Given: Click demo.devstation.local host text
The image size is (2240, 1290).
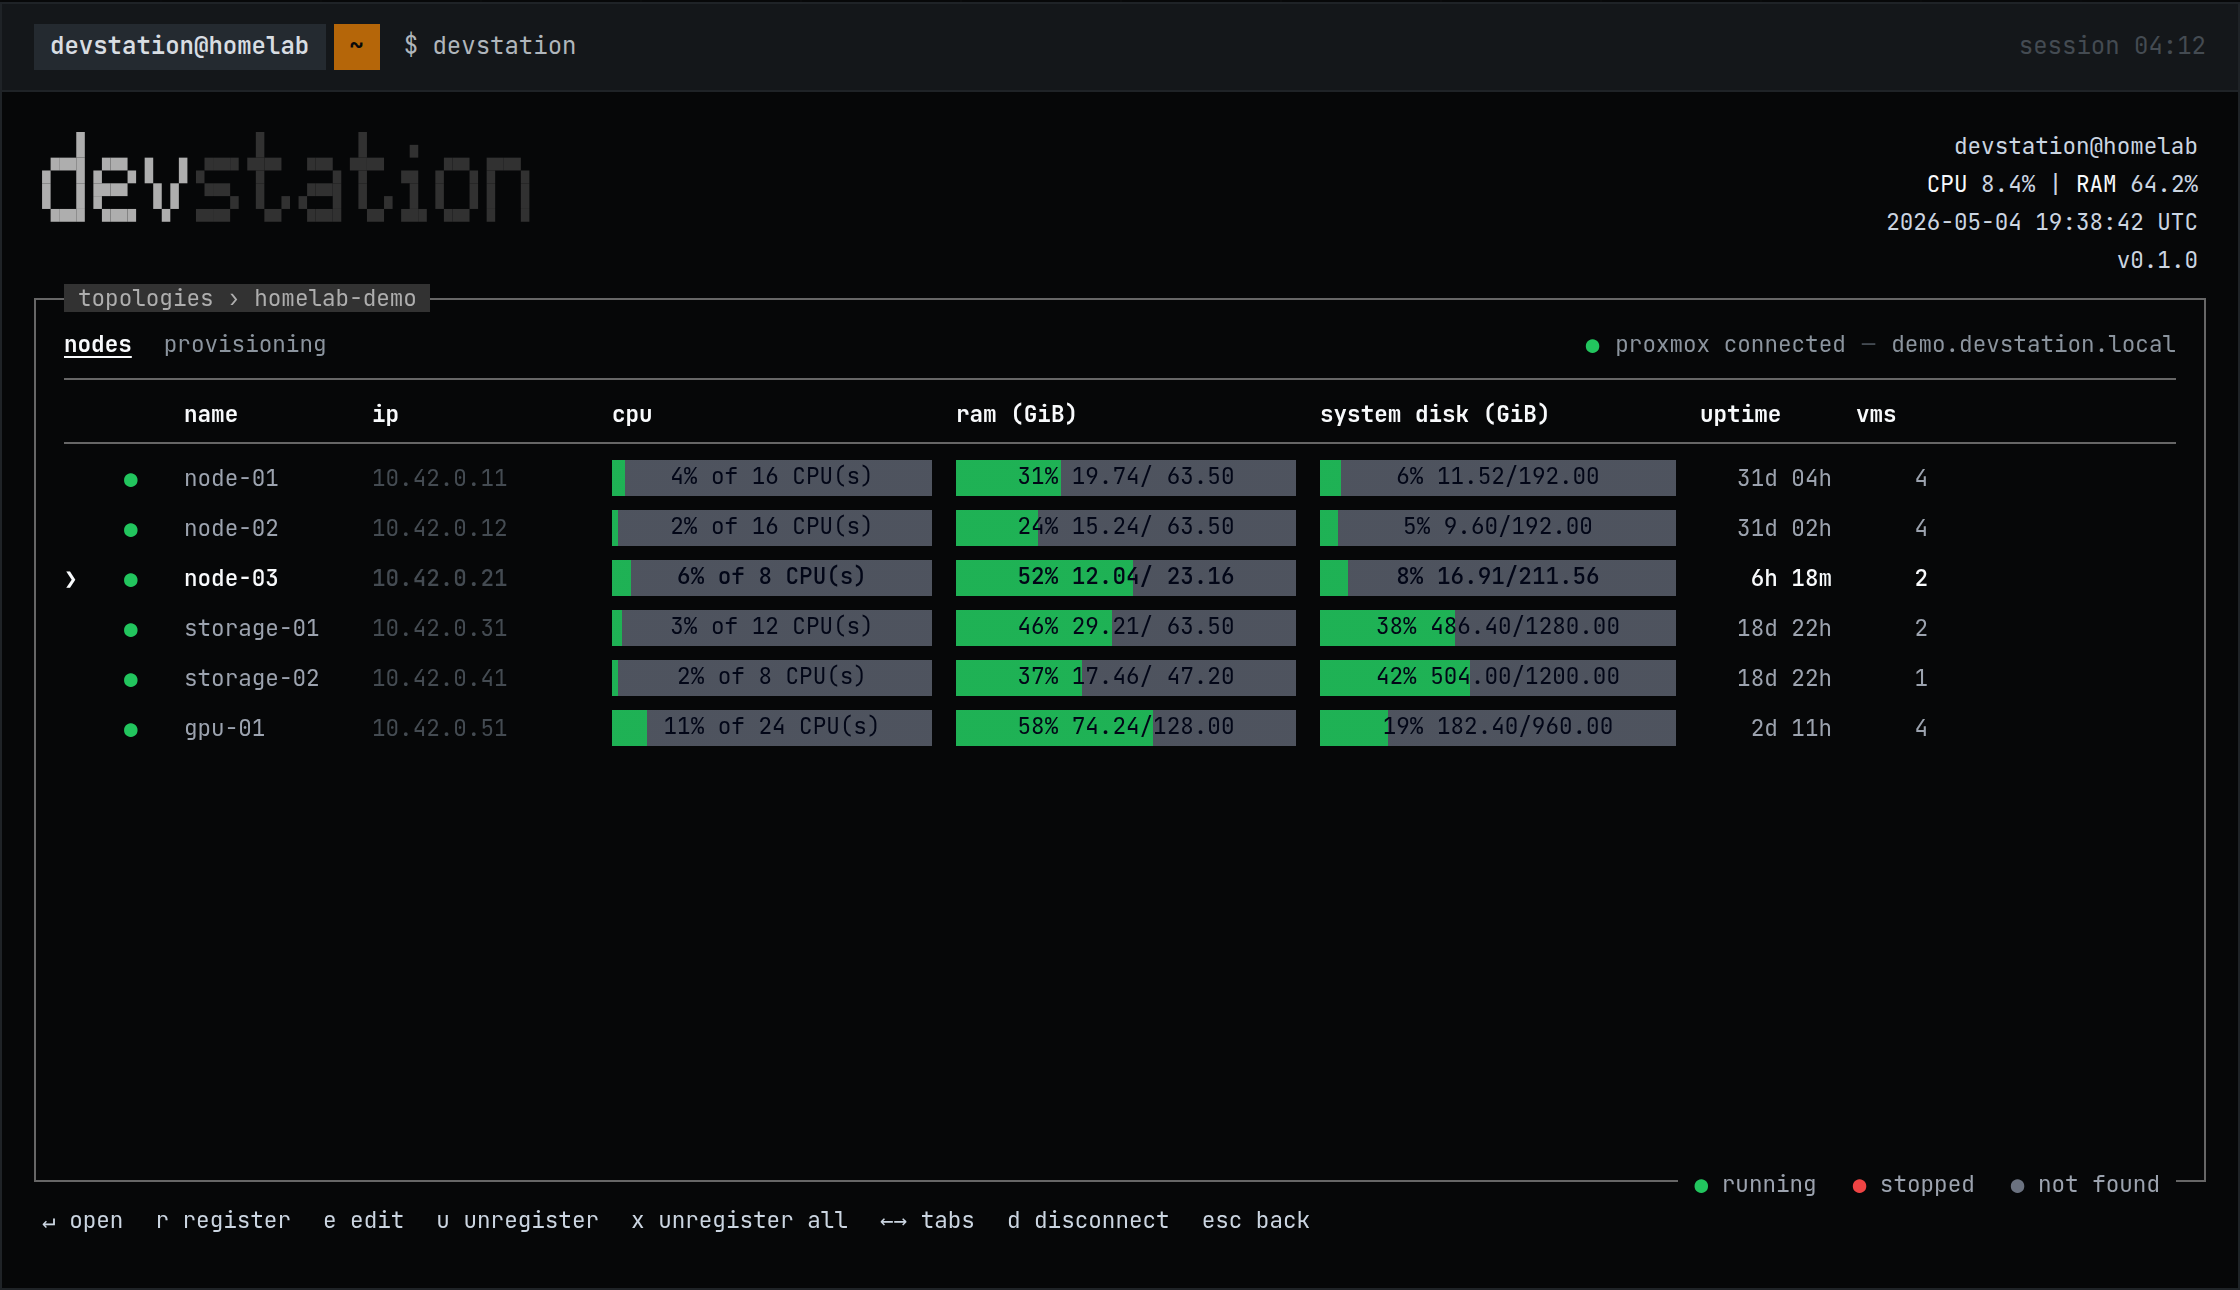Looking at the screenshot, I should pos(2033,344).
